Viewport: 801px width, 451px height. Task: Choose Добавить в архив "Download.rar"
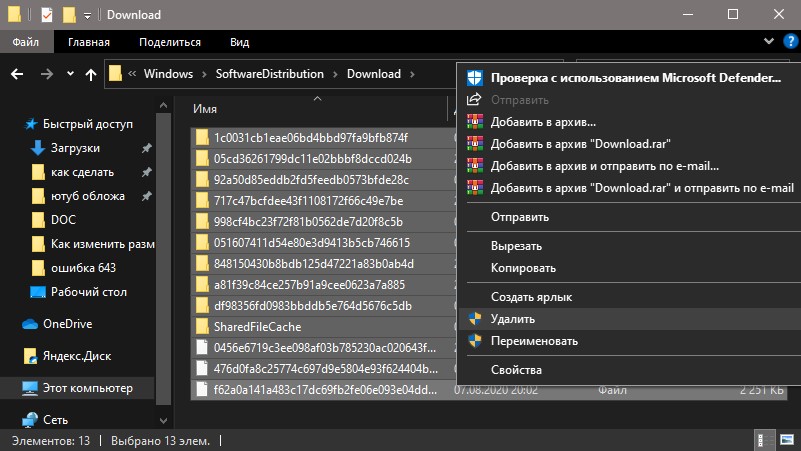[x=629, y=144]
